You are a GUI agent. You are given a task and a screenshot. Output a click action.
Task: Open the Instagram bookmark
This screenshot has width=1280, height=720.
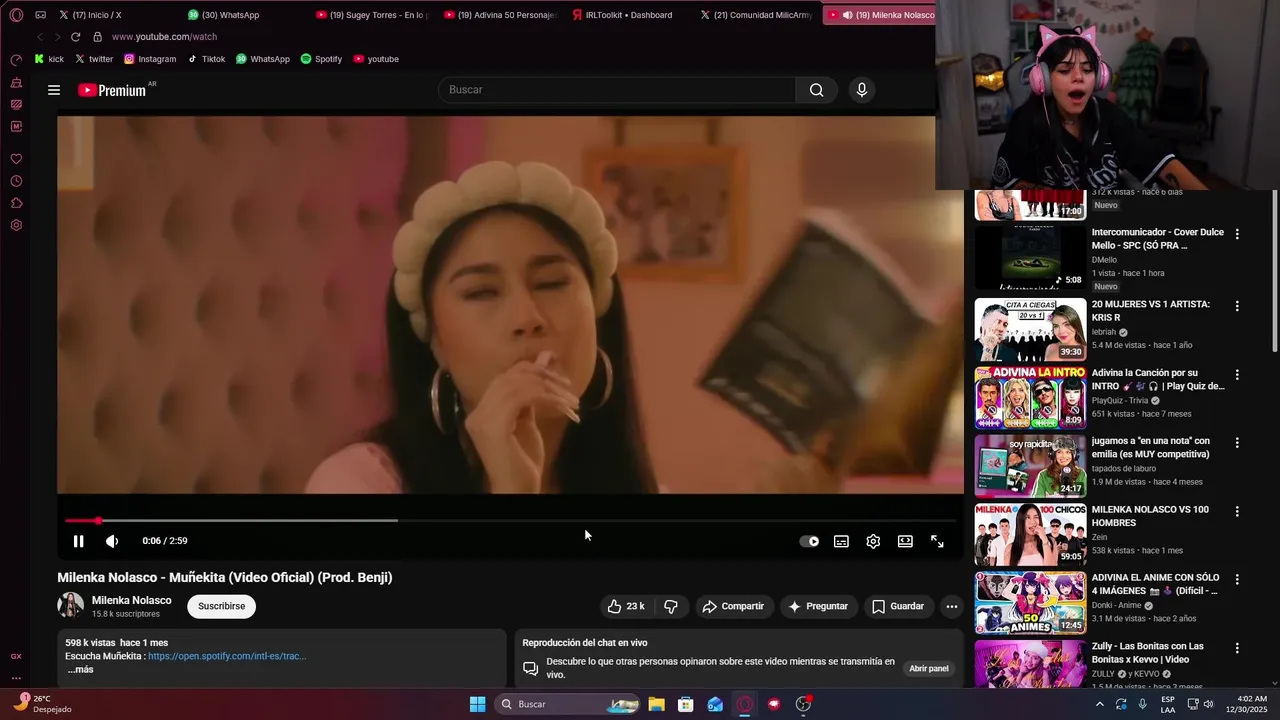point(150,59)
